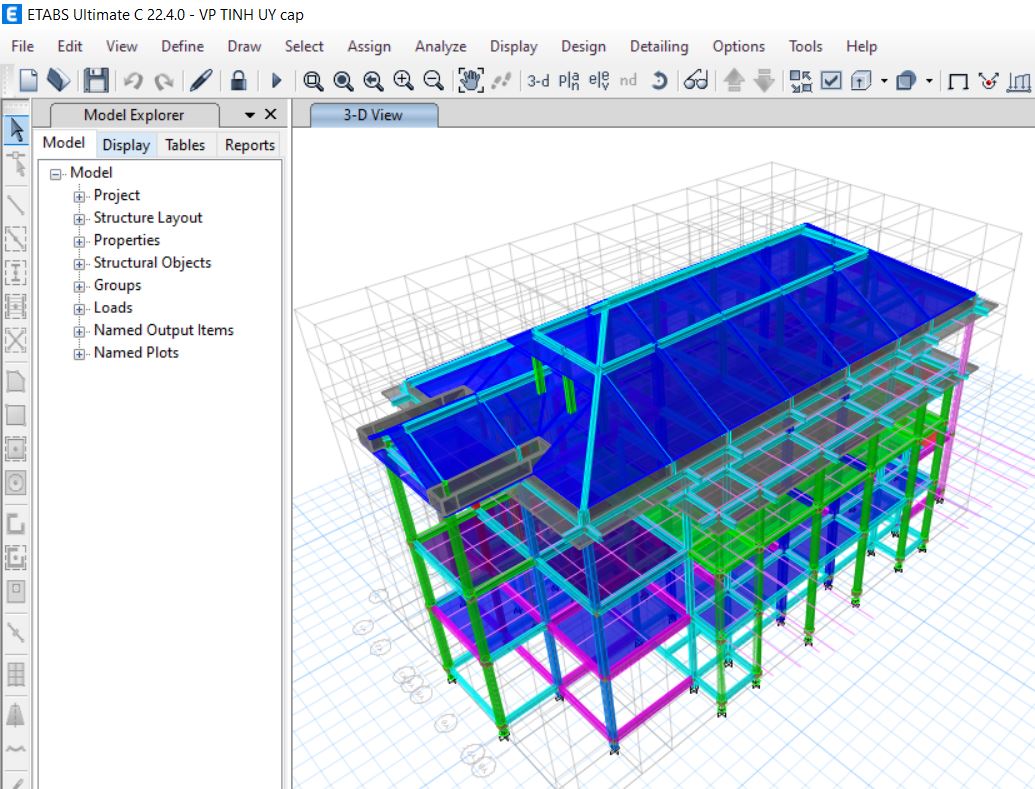This screenshot has height=789, width=1035.
Task: Choose the Select Object pointer tool
Action: [x=17, y=129]
